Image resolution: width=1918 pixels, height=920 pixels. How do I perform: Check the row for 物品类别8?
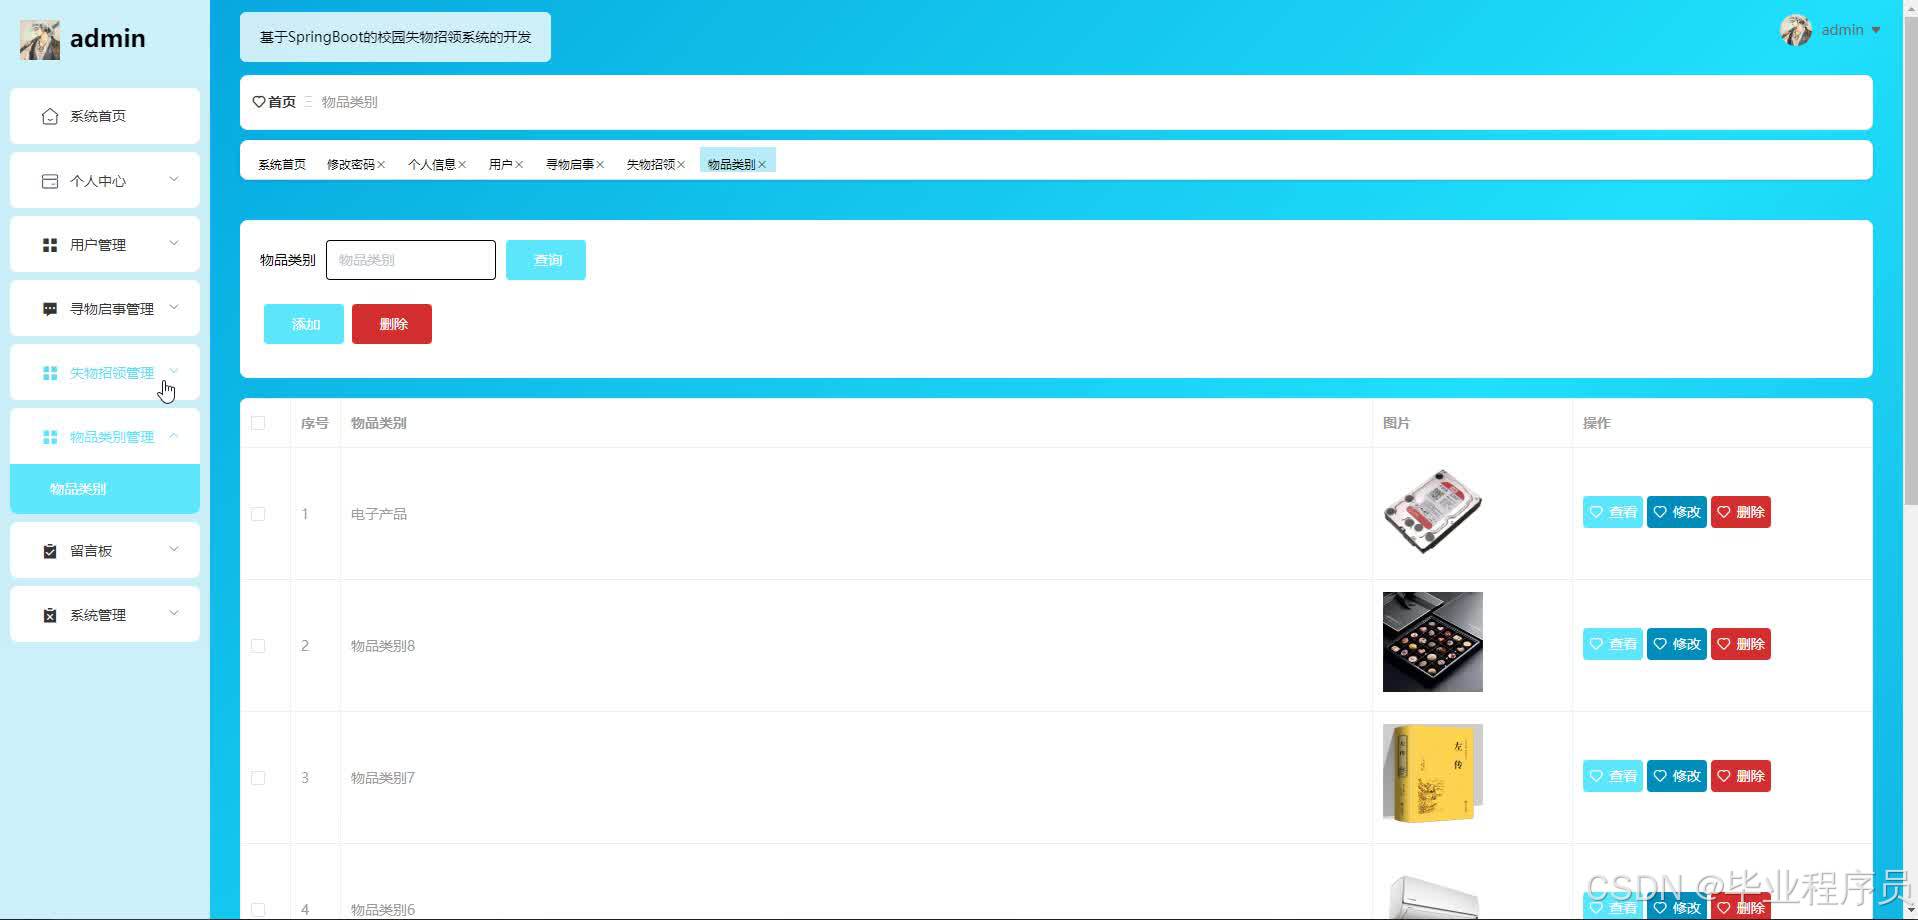[258, 646]
